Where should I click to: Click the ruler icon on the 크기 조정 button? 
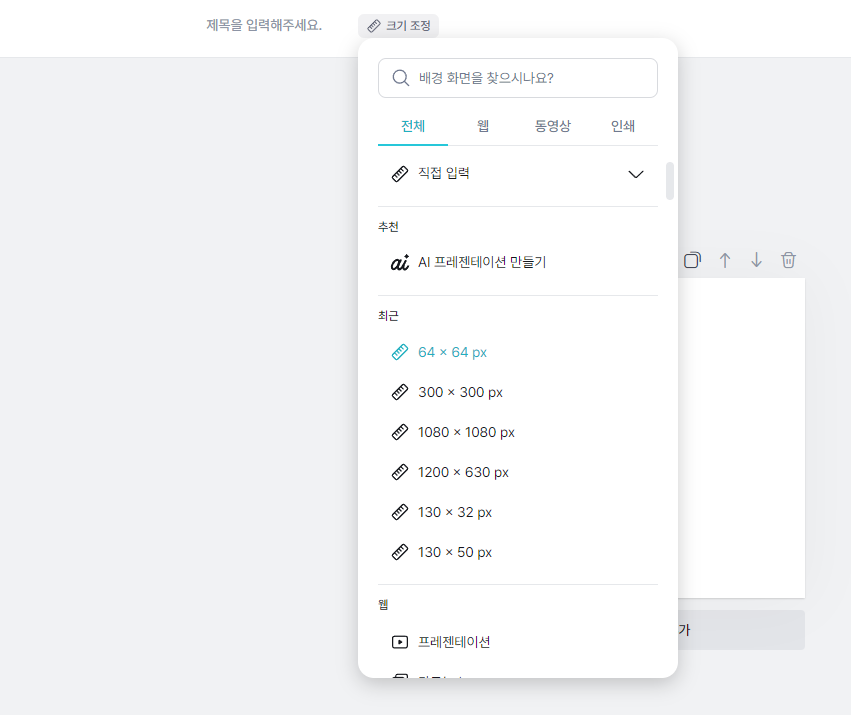pos(376,26)
